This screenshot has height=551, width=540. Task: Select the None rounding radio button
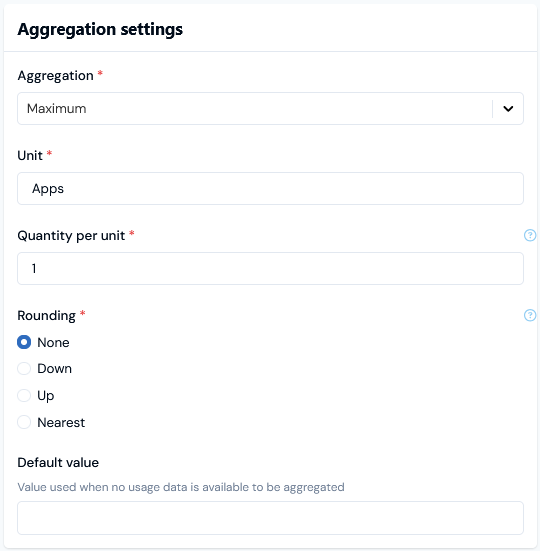pyautogui.click(x=24, y=342)
